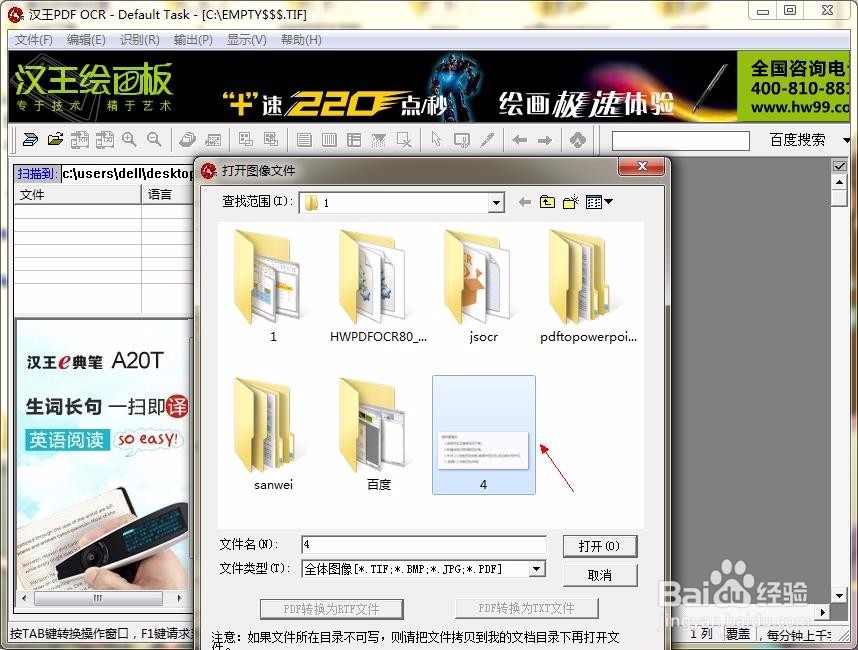Click the 打开(O) button

600,546
